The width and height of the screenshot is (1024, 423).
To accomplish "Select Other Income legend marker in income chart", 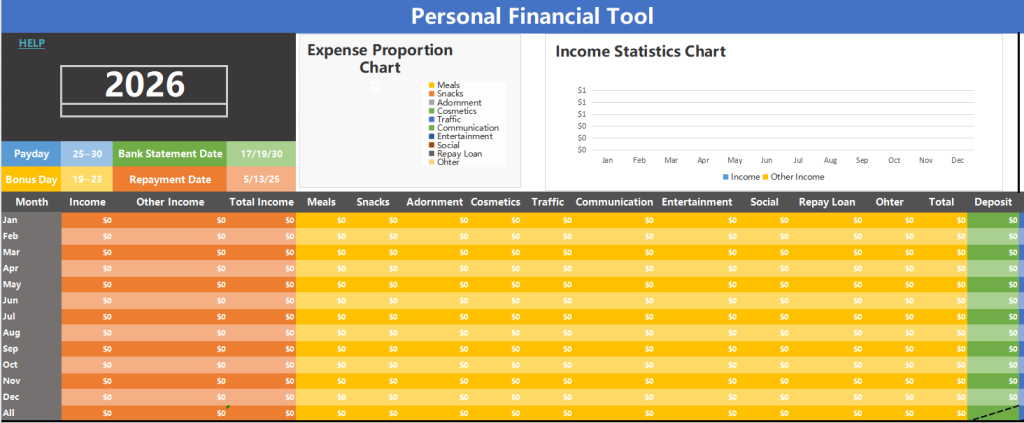I will [767, 177].
